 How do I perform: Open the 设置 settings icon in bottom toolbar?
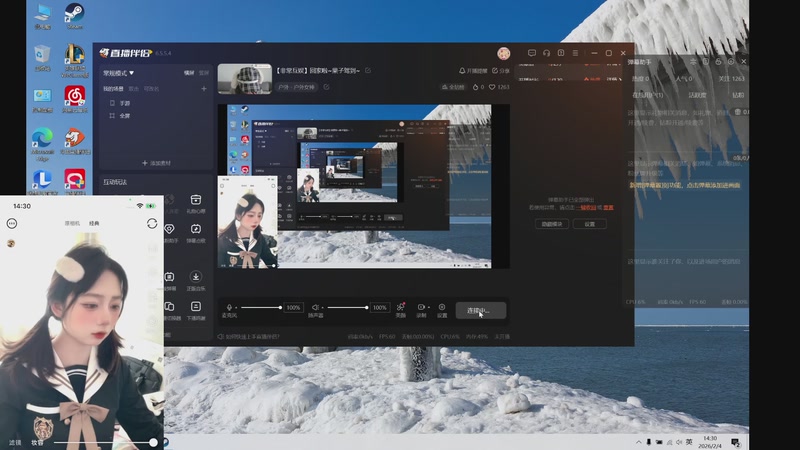pos(442,307)
